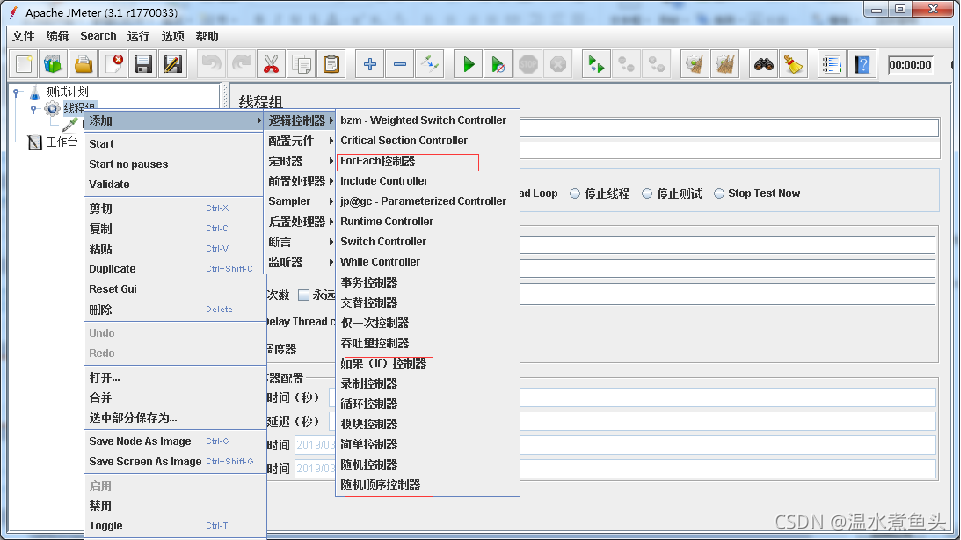Start the test with green play icon
Screen dimensions: 961x540
[x=468, y=64]
